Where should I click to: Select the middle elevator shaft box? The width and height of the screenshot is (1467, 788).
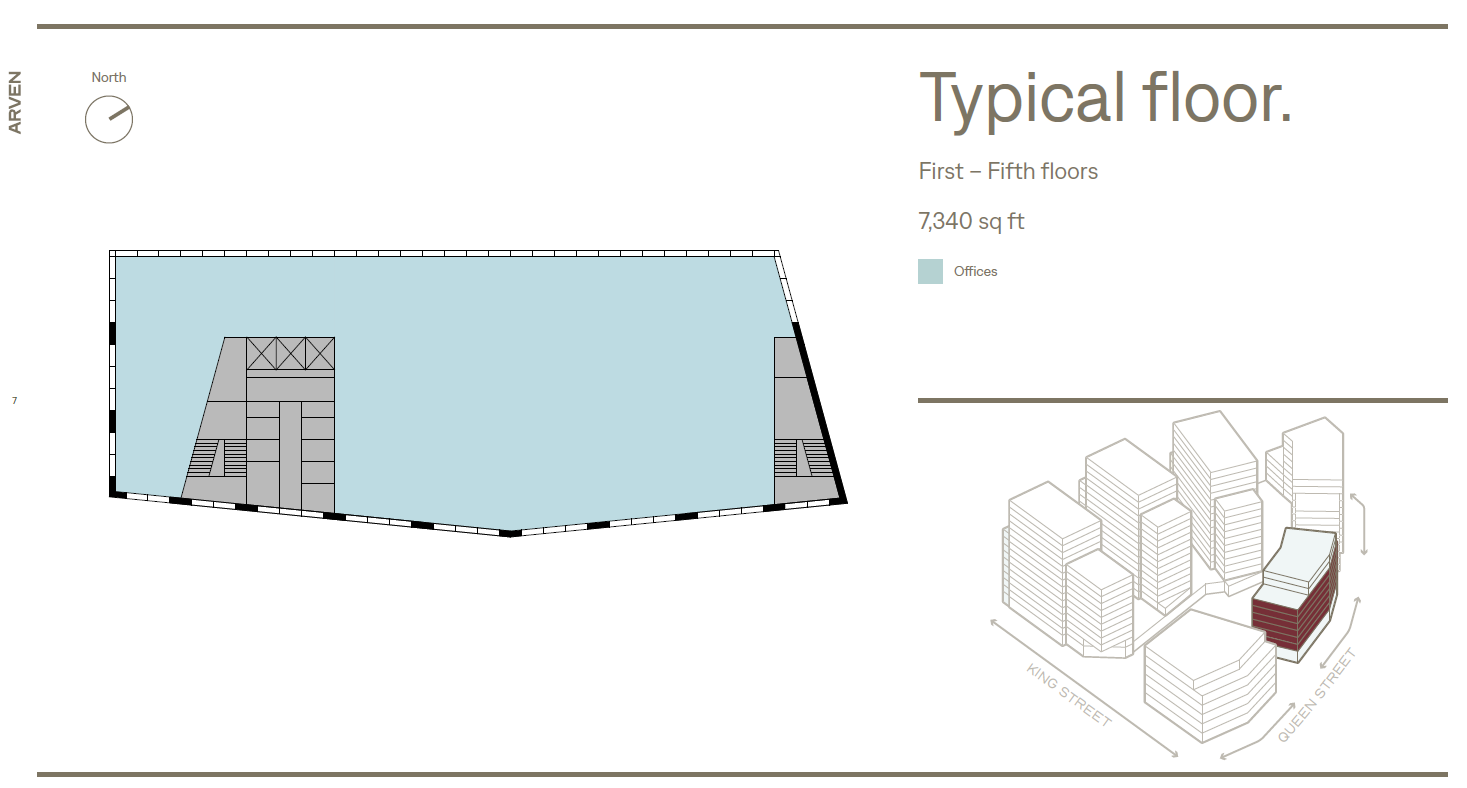(x=290, y=353)
